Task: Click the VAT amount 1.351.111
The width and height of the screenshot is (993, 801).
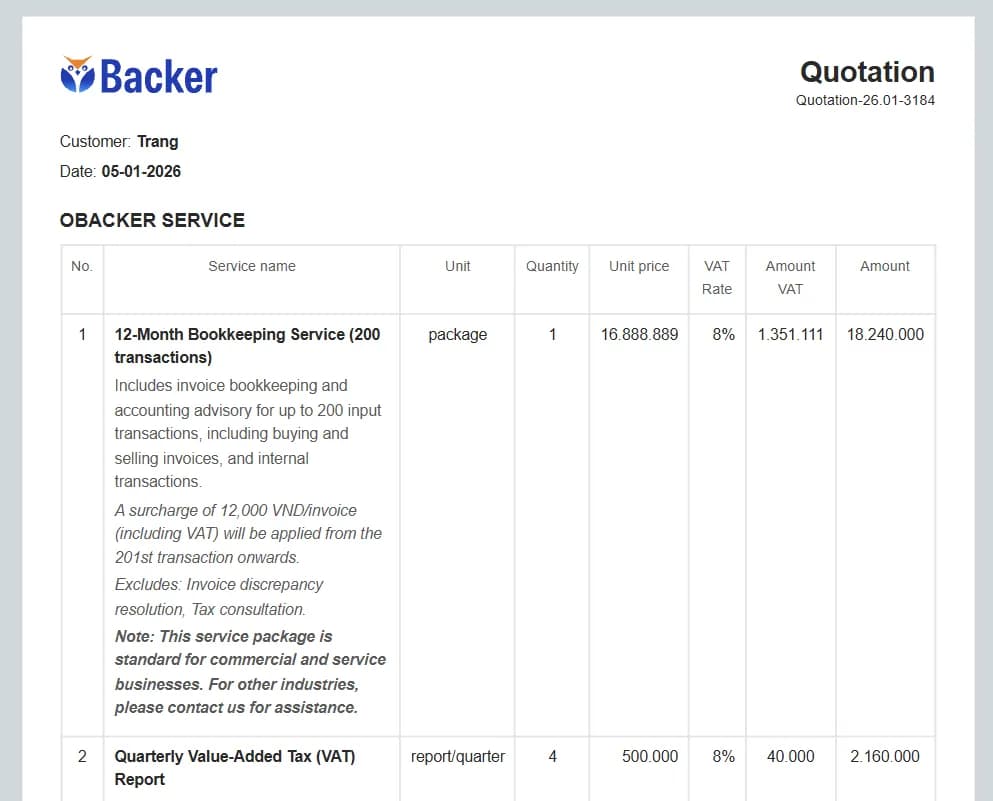Action: 790,334
